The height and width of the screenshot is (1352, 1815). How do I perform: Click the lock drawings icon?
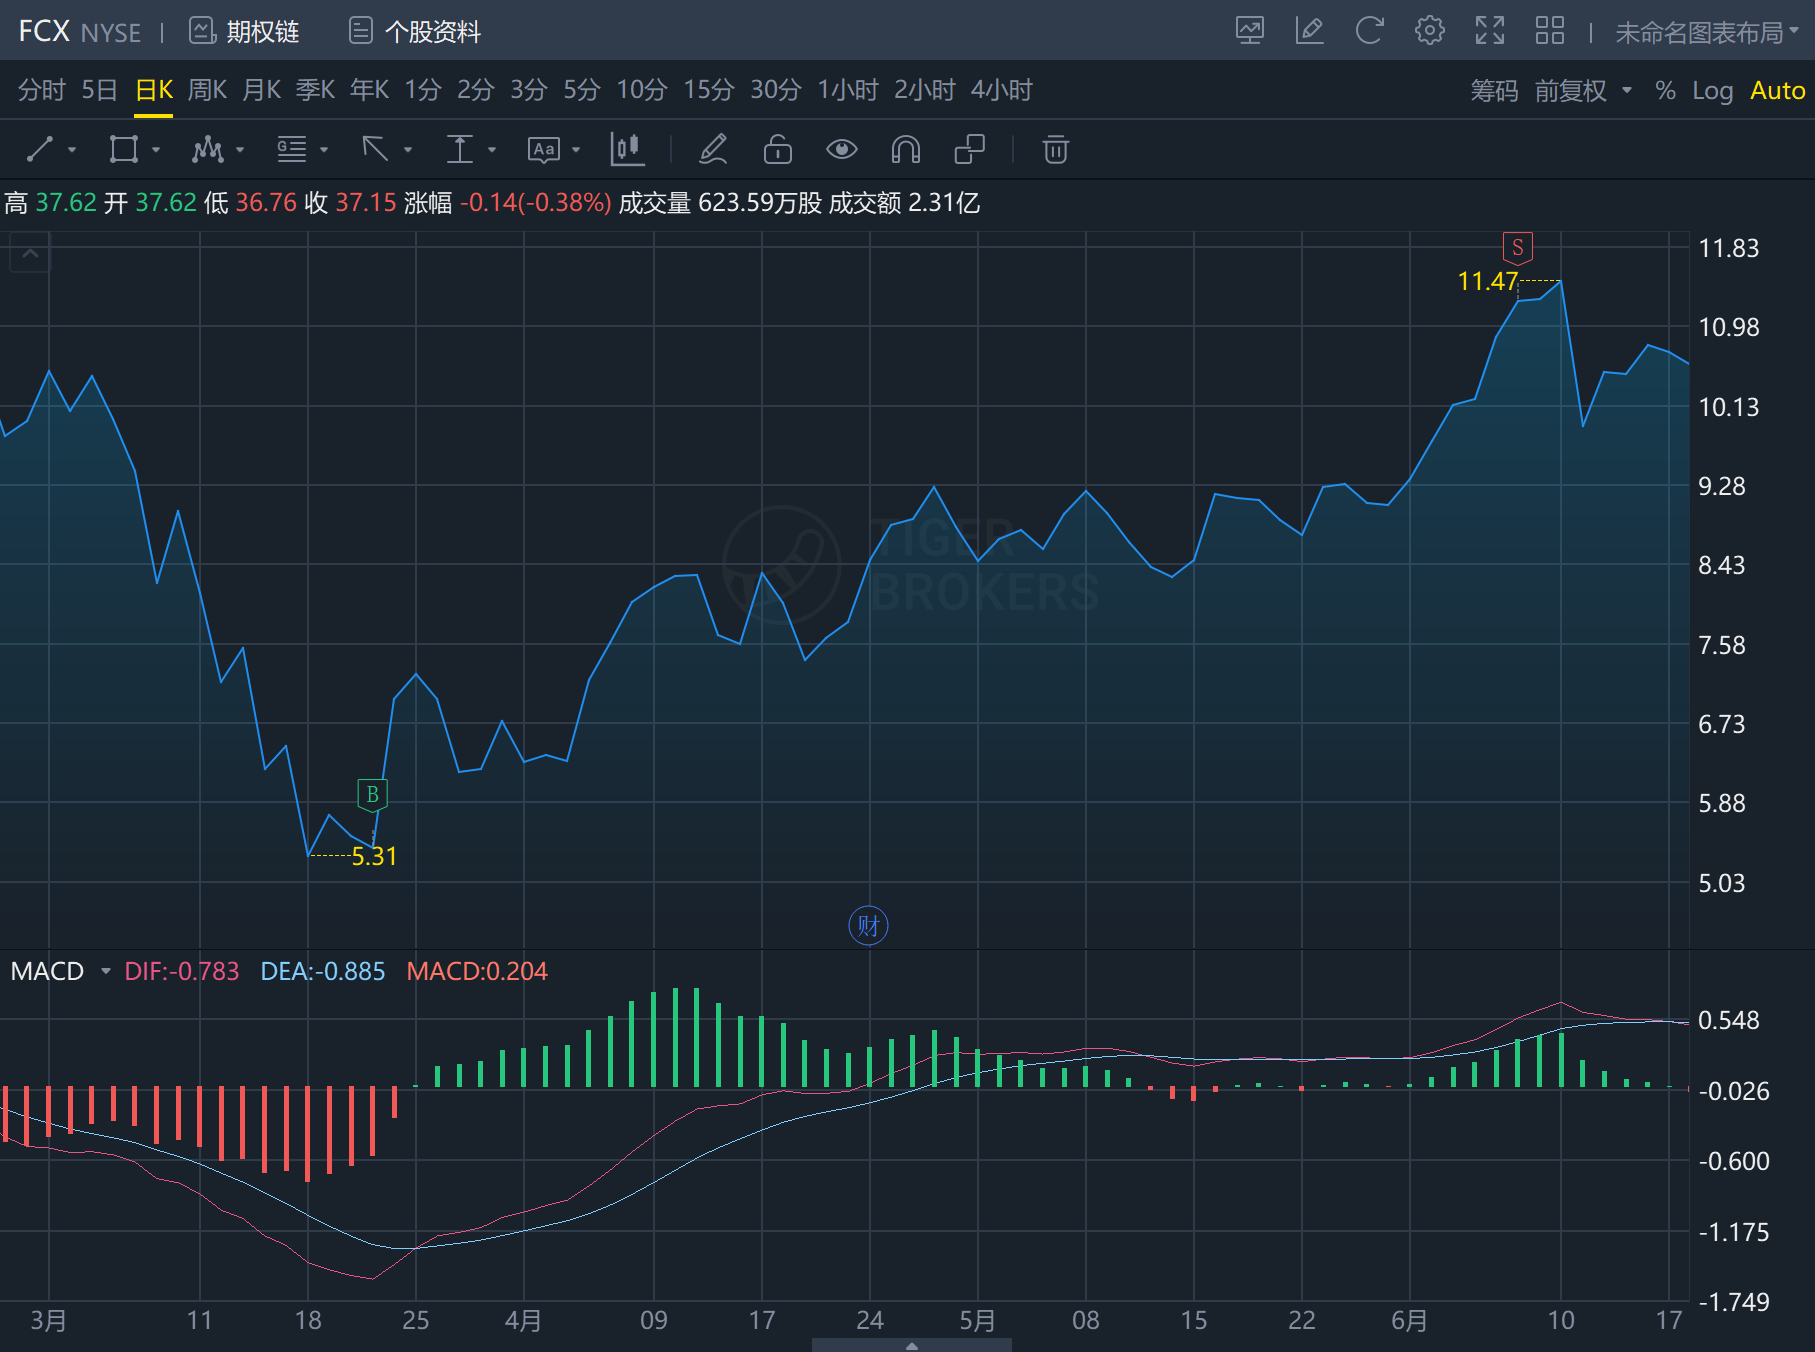[x=777, y=150]
